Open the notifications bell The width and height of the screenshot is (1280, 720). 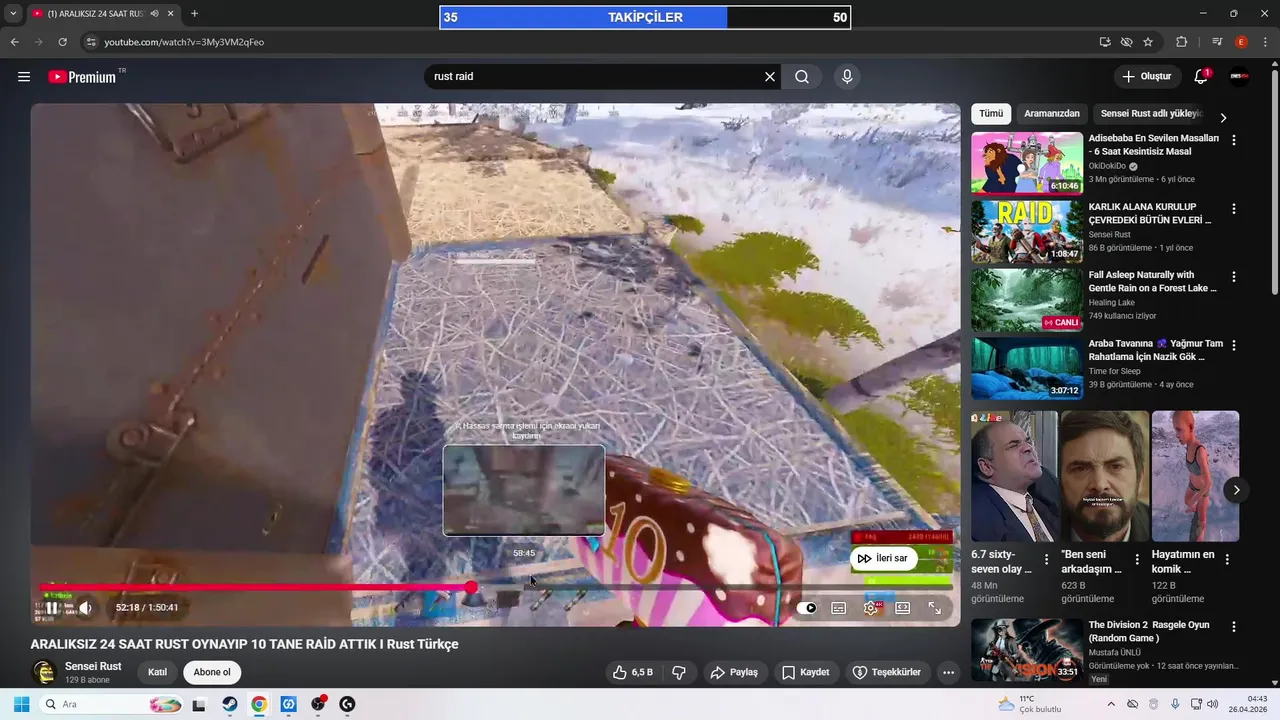pos(1202,77)
